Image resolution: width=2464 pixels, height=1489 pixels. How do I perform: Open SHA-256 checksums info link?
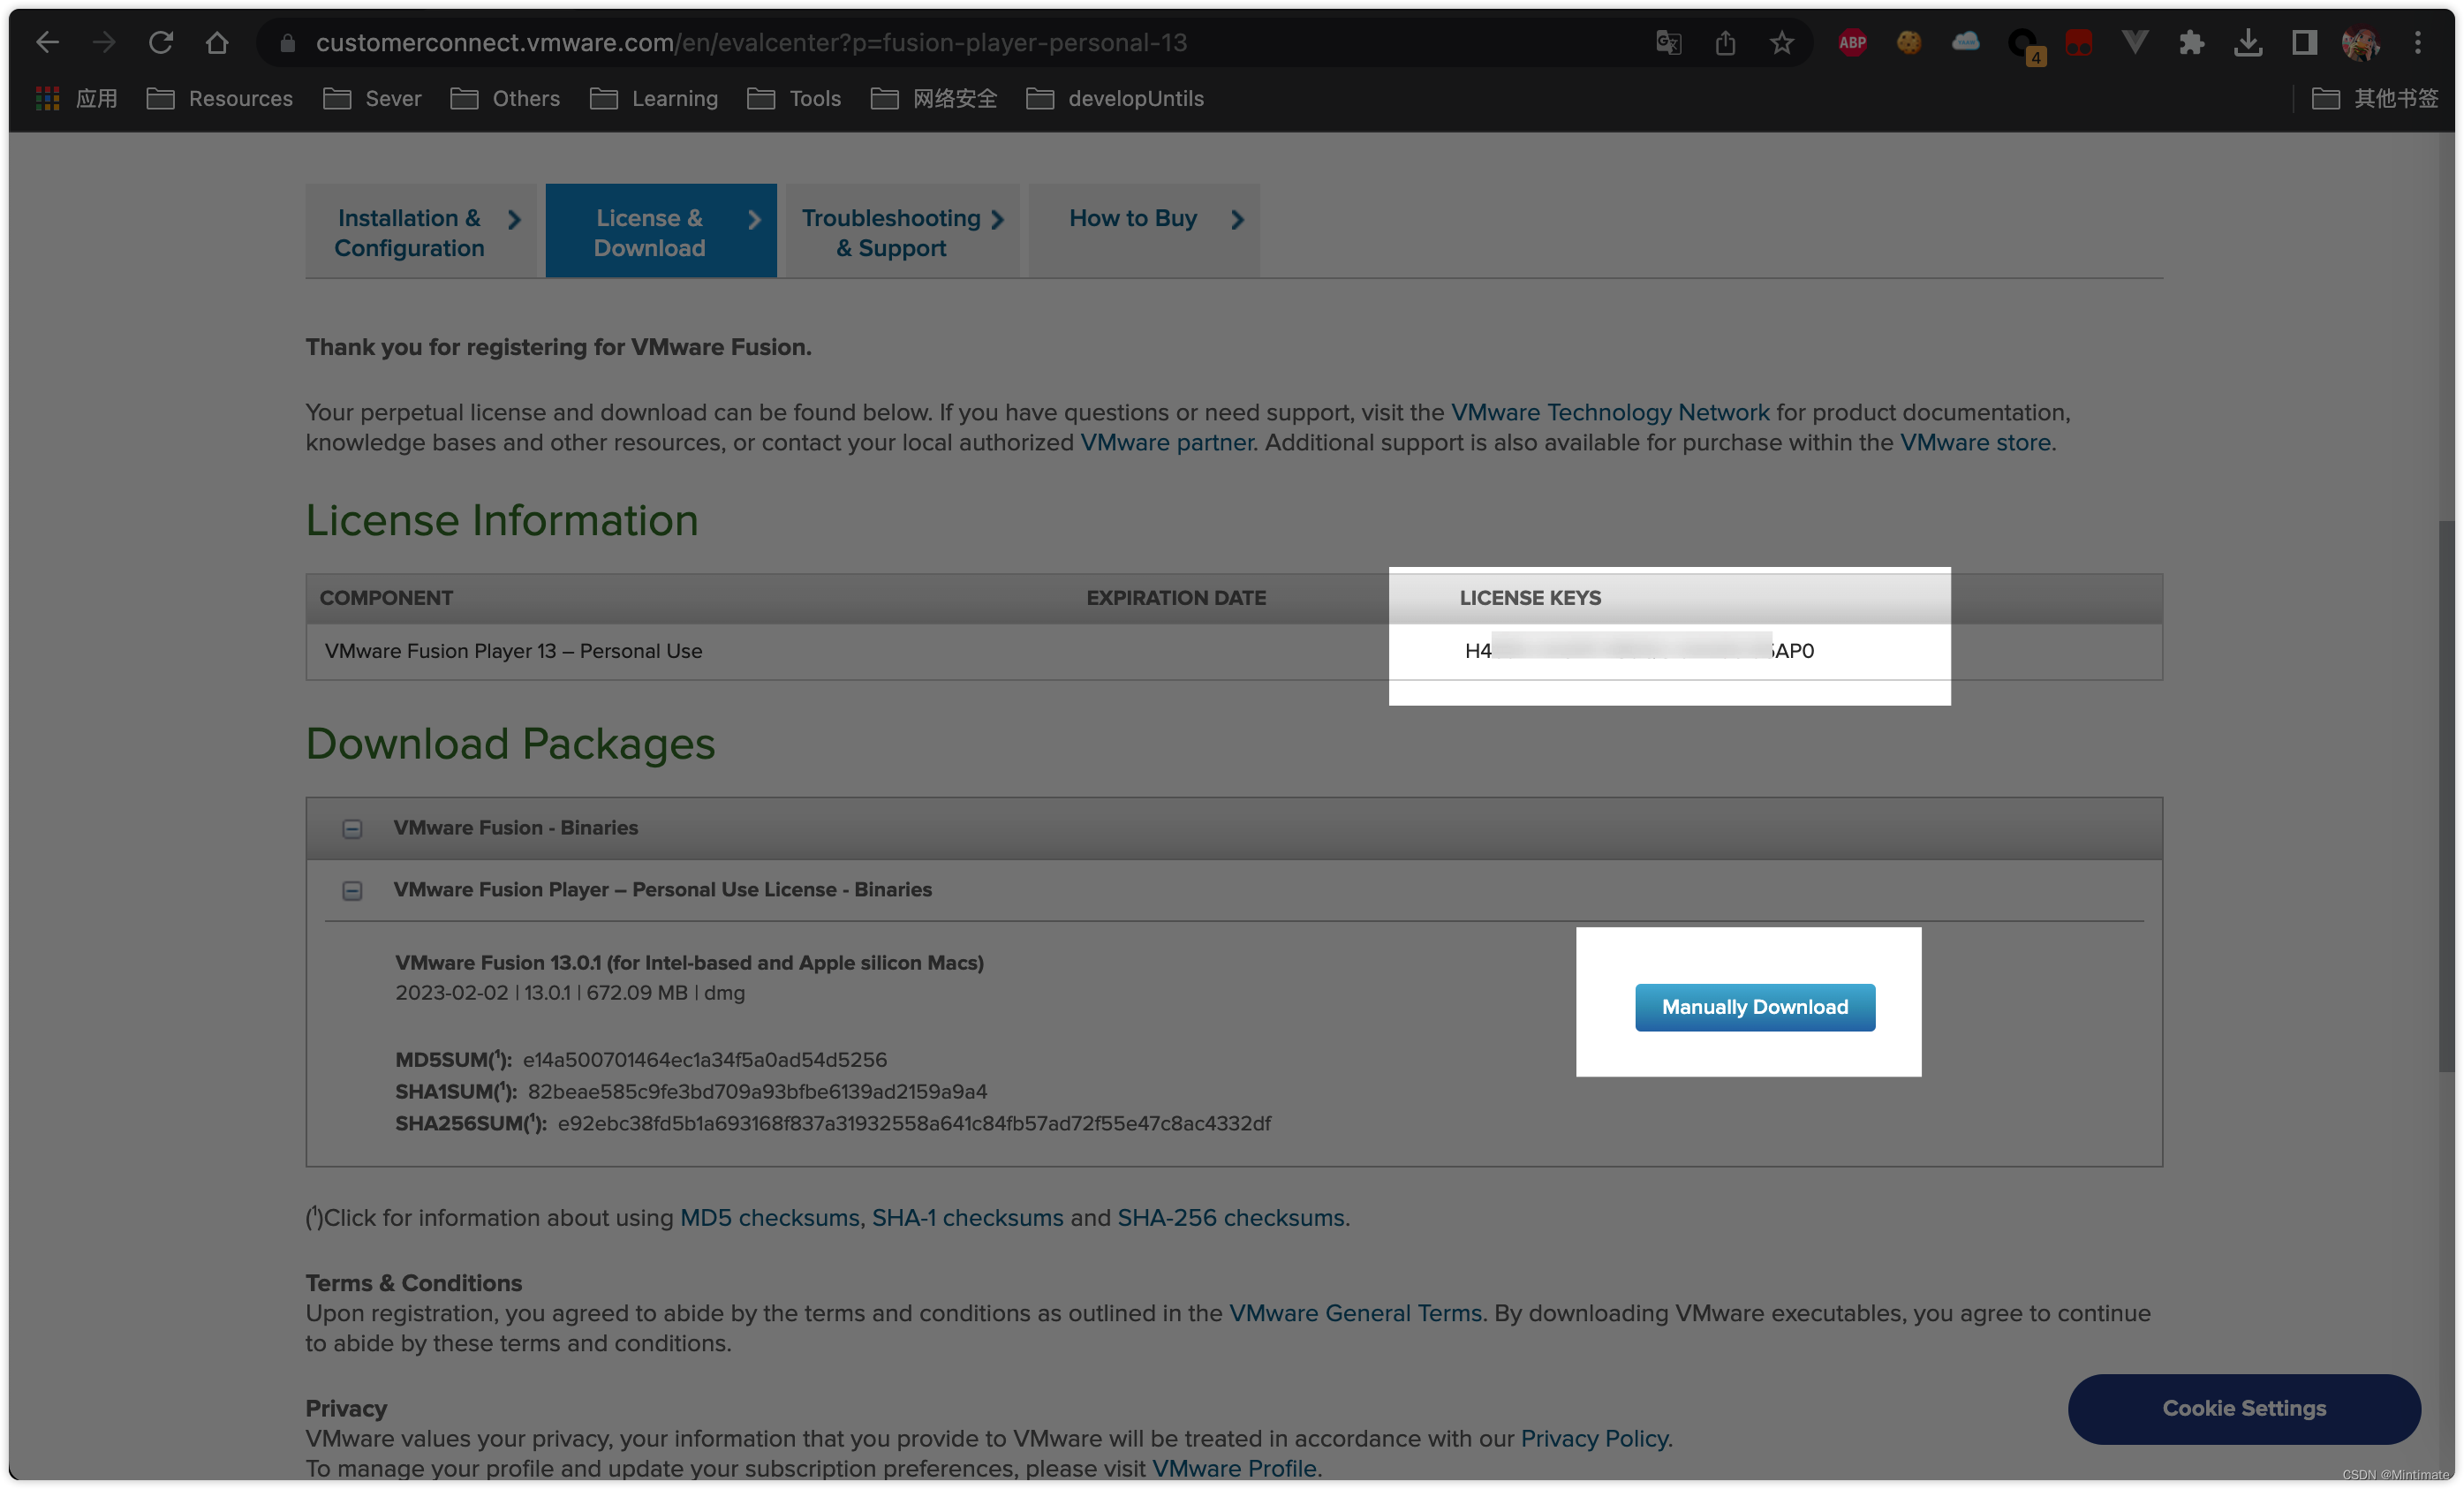tap(1230, 1217)
